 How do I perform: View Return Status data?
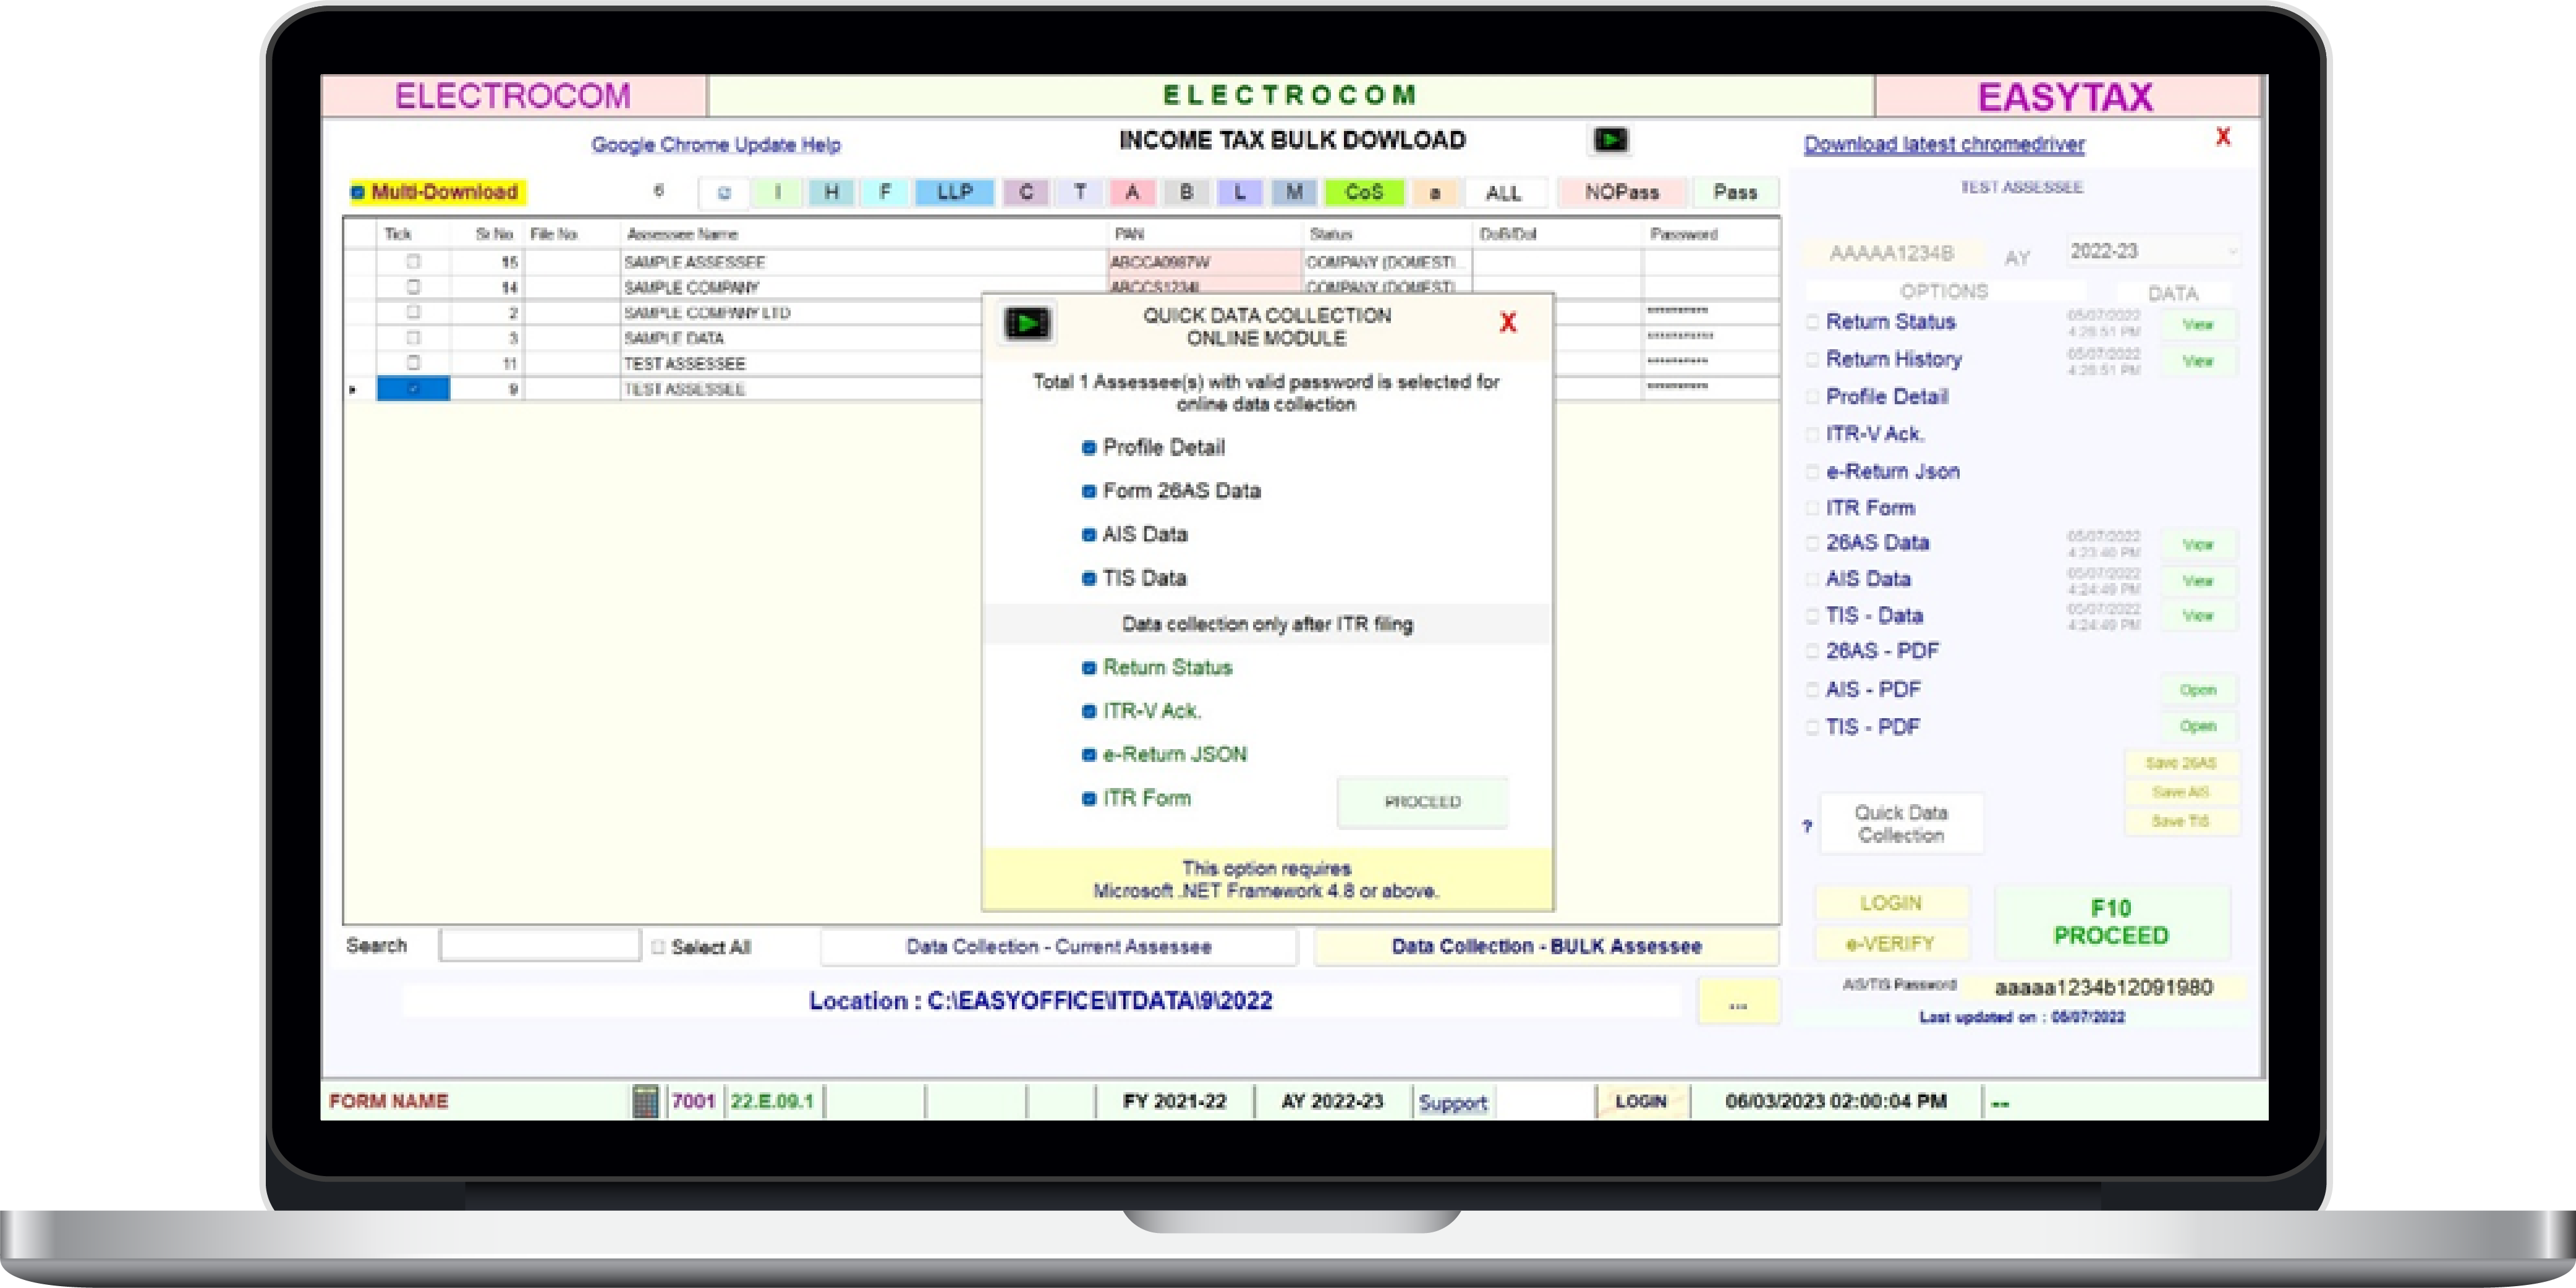pos(2197,325)
